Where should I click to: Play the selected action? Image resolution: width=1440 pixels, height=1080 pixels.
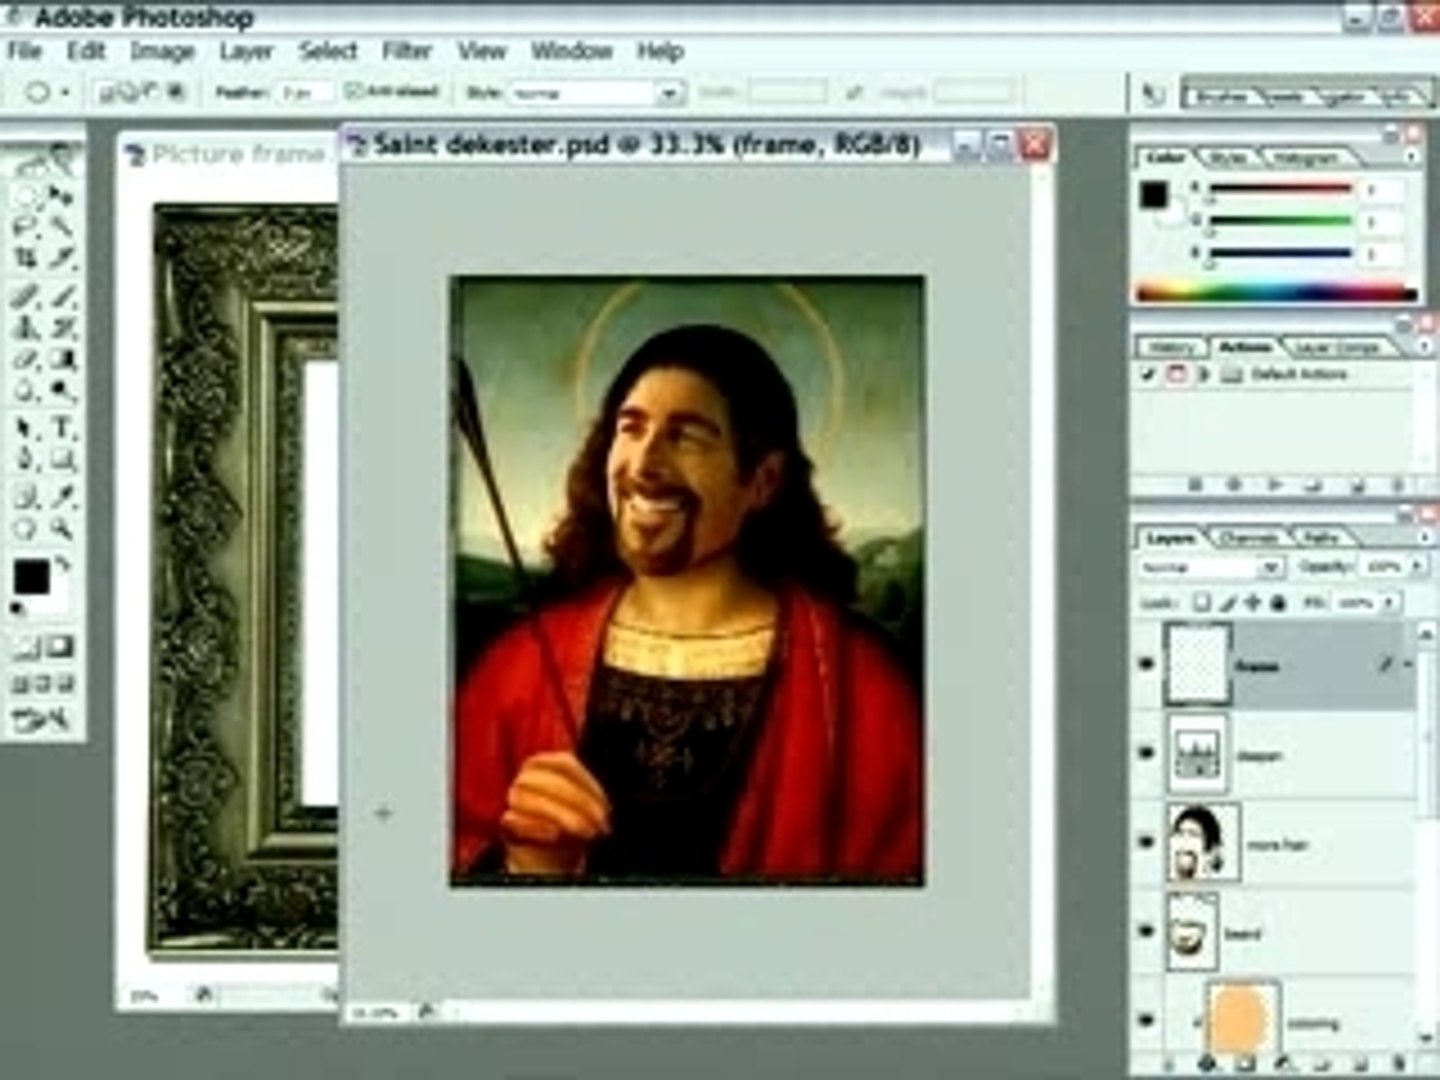click(1274, 485)
